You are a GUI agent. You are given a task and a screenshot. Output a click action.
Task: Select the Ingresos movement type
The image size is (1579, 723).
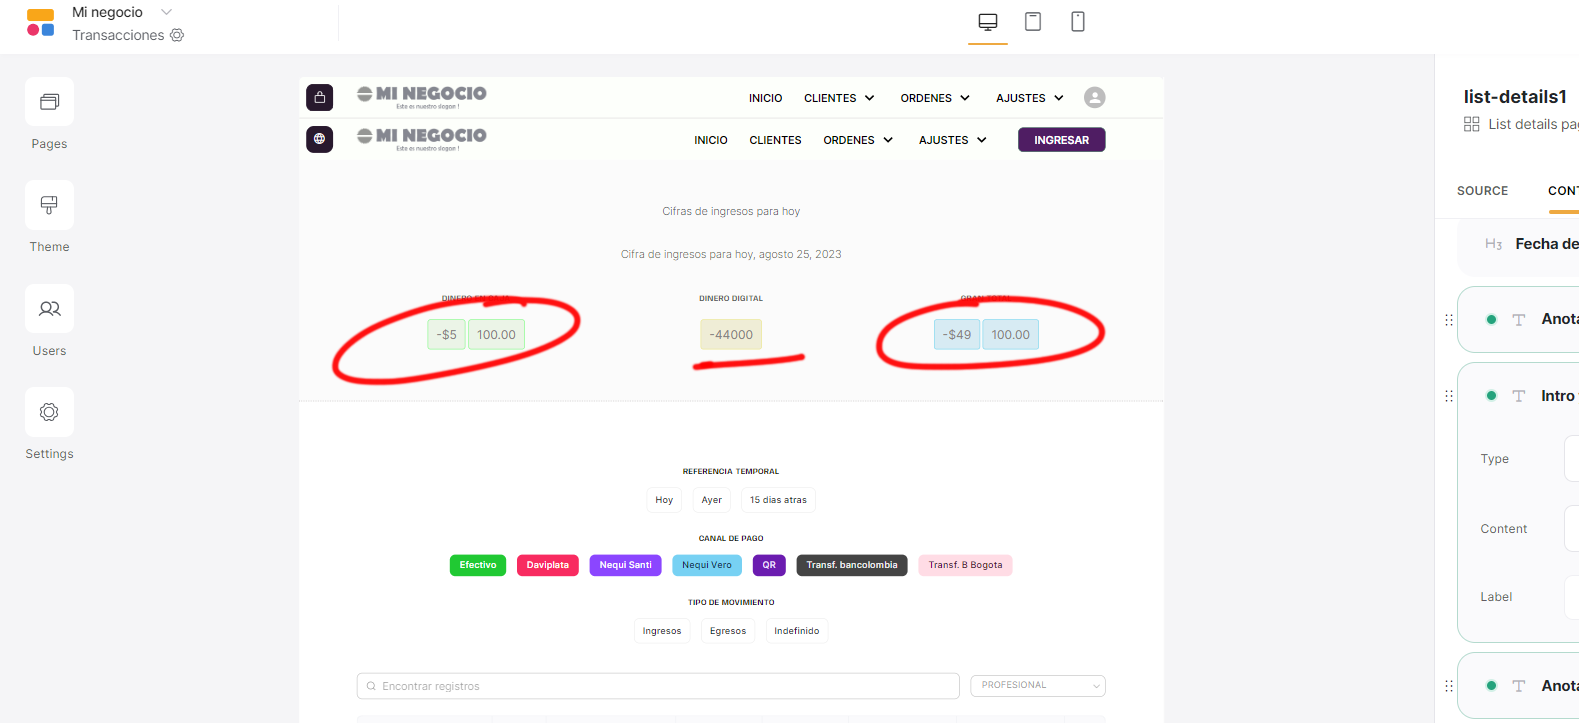click(x=662, y=631)
